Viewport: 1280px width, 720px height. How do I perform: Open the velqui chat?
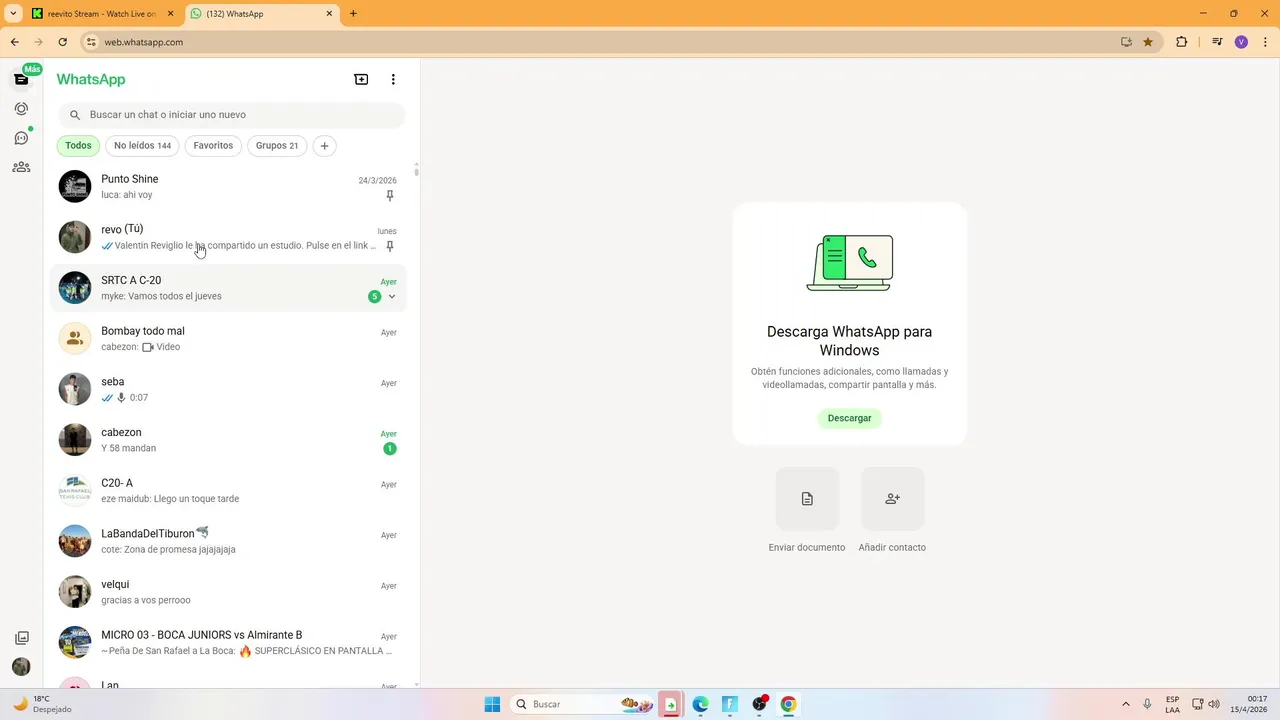point(228,592)
